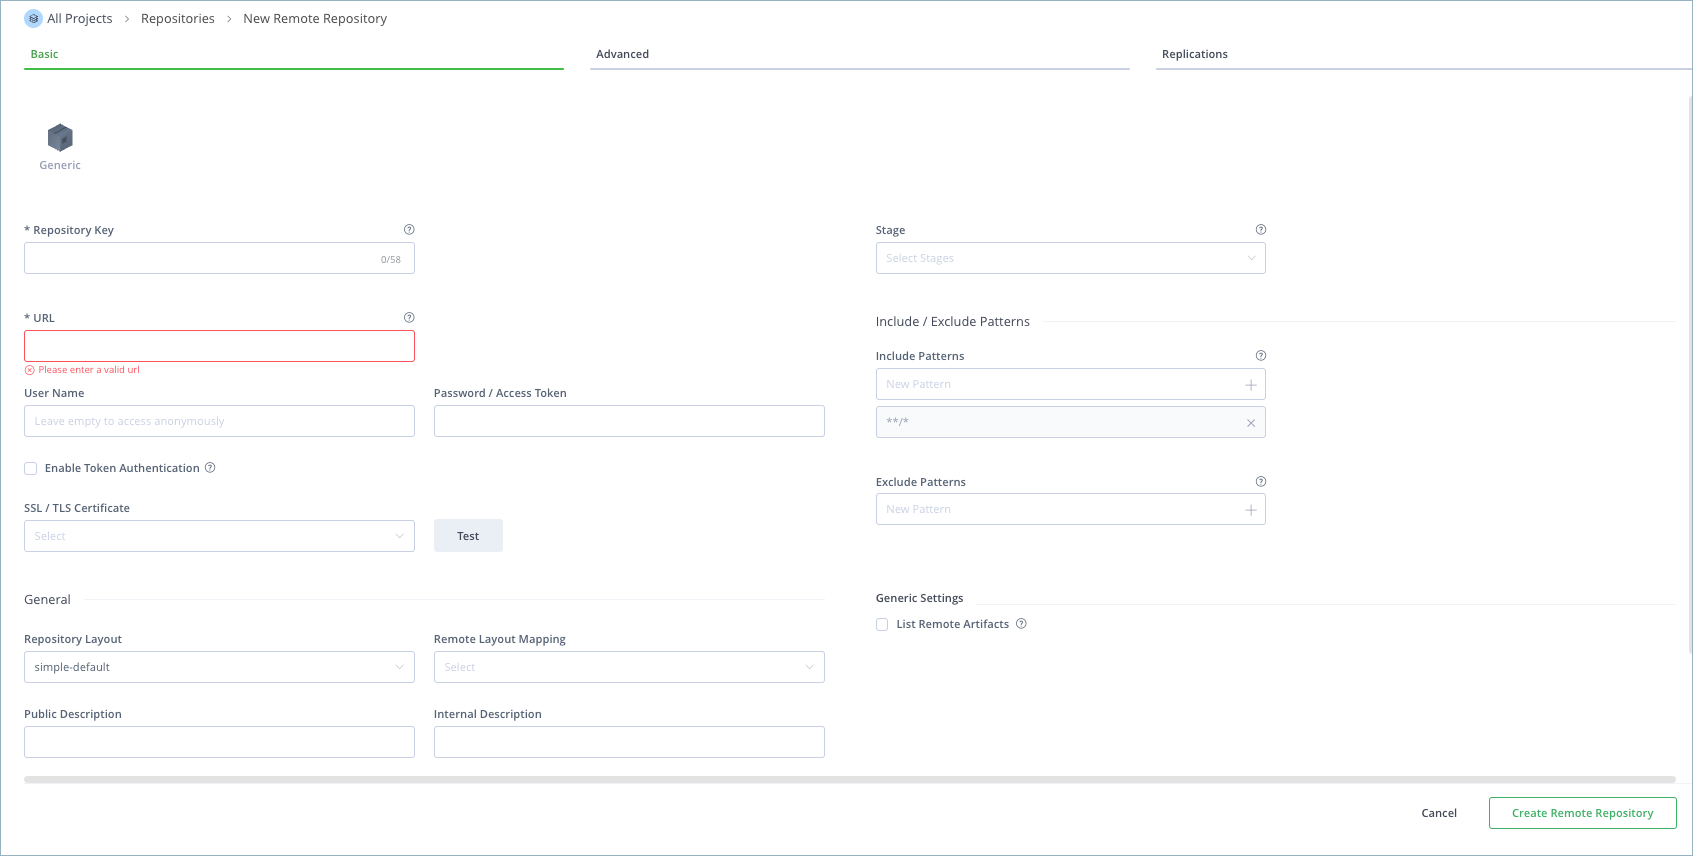1693x856 pixels.
Task: Click Create Remote Repository button
Action: pyautogui.click(x=1582, y=813)
